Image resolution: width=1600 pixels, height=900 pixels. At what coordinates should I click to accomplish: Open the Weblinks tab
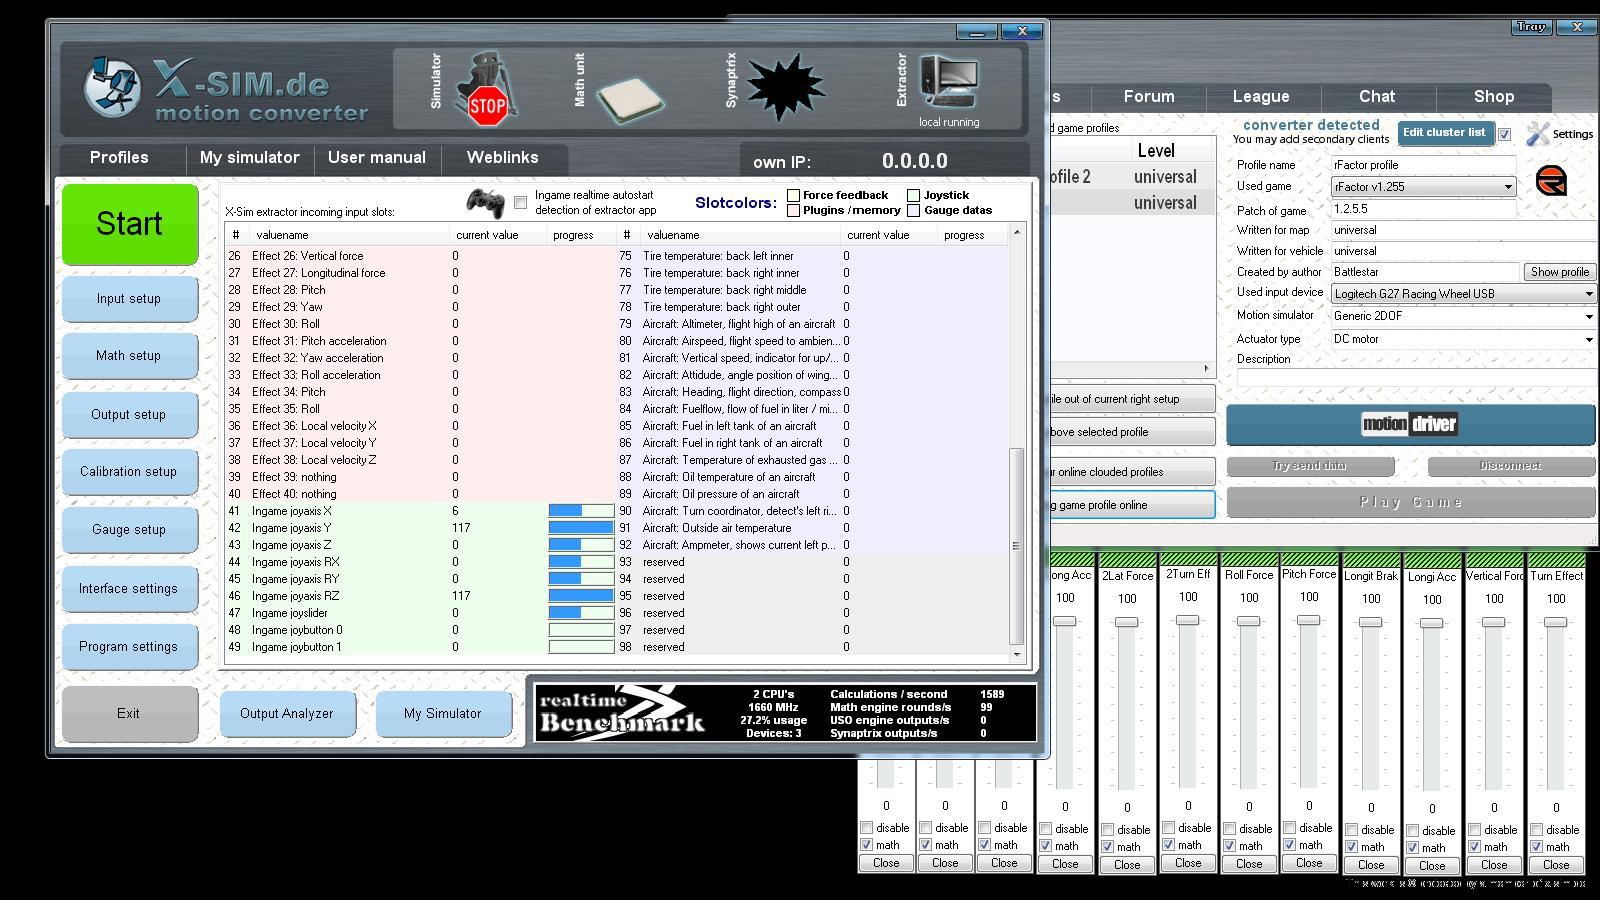pos(502,158)
